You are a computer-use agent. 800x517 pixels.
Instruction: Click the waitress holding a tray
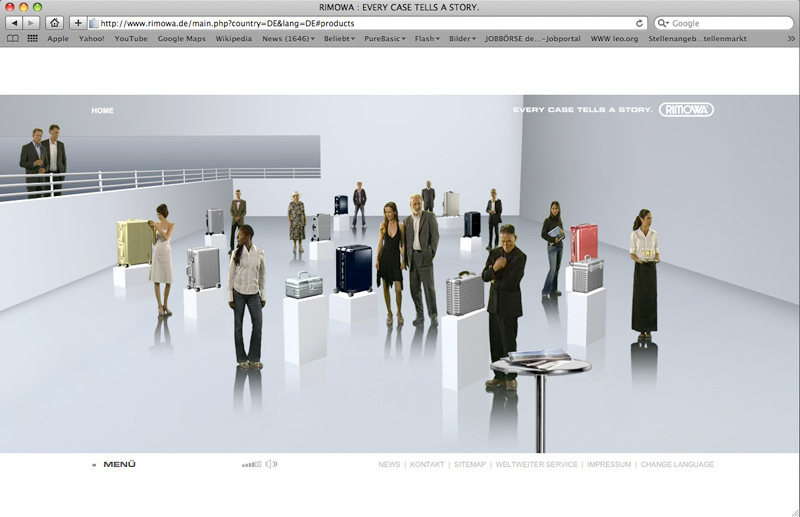tap(644, 275)
